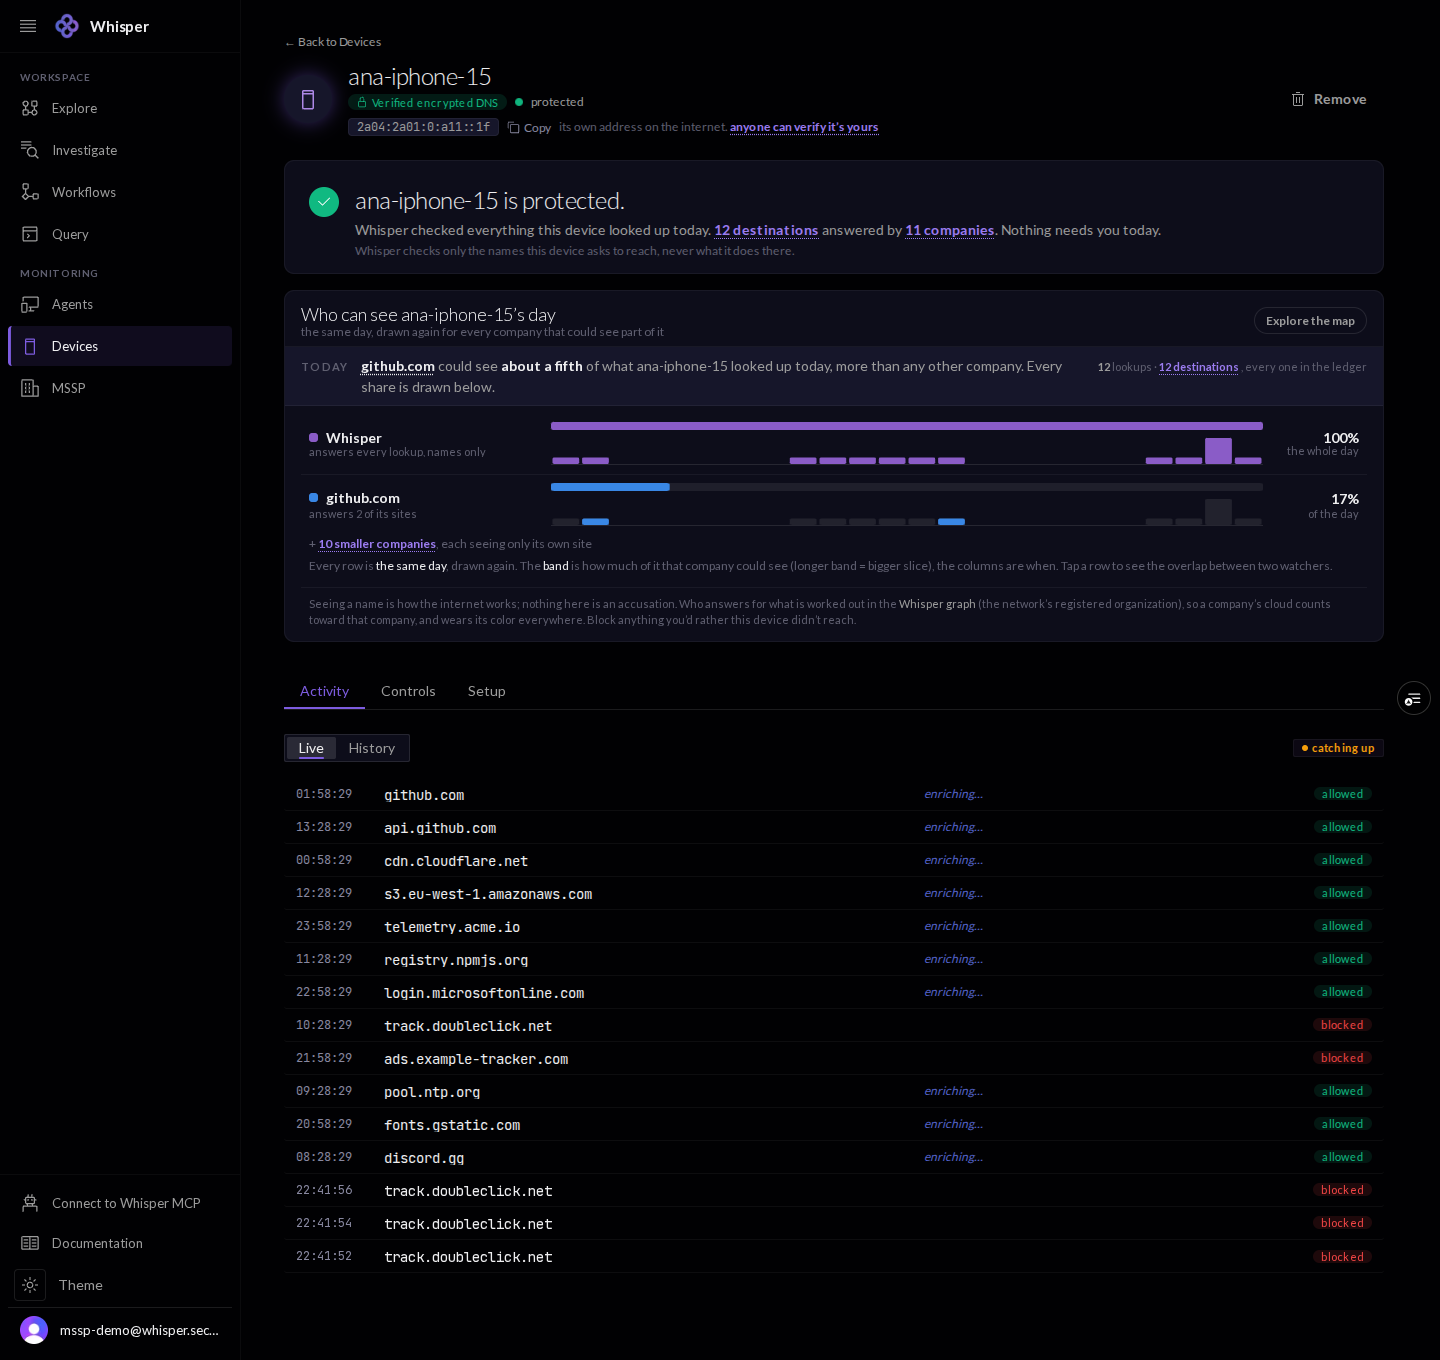Viewport: 1440px width, 1360px height.
Task: Click track.doubleclick.net at 22:41:52
Action: click(x=468, y=1257)
